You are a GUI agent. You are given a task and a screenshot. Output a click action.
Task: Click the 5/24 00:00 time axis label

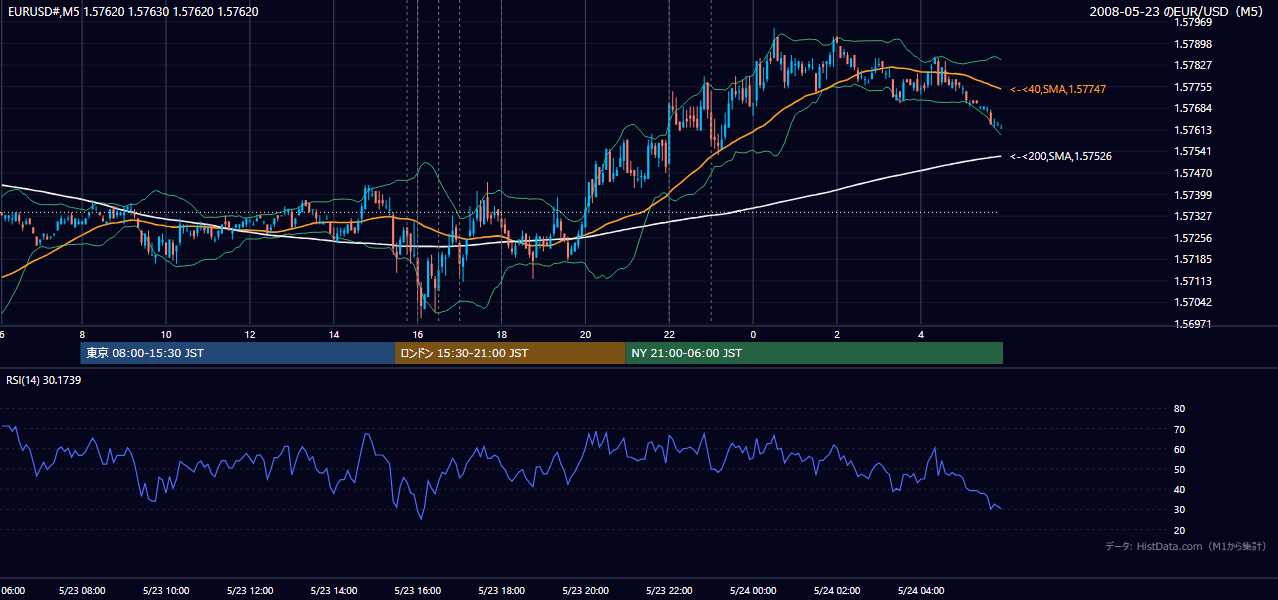pyautogui.click(x=753, y=590)
